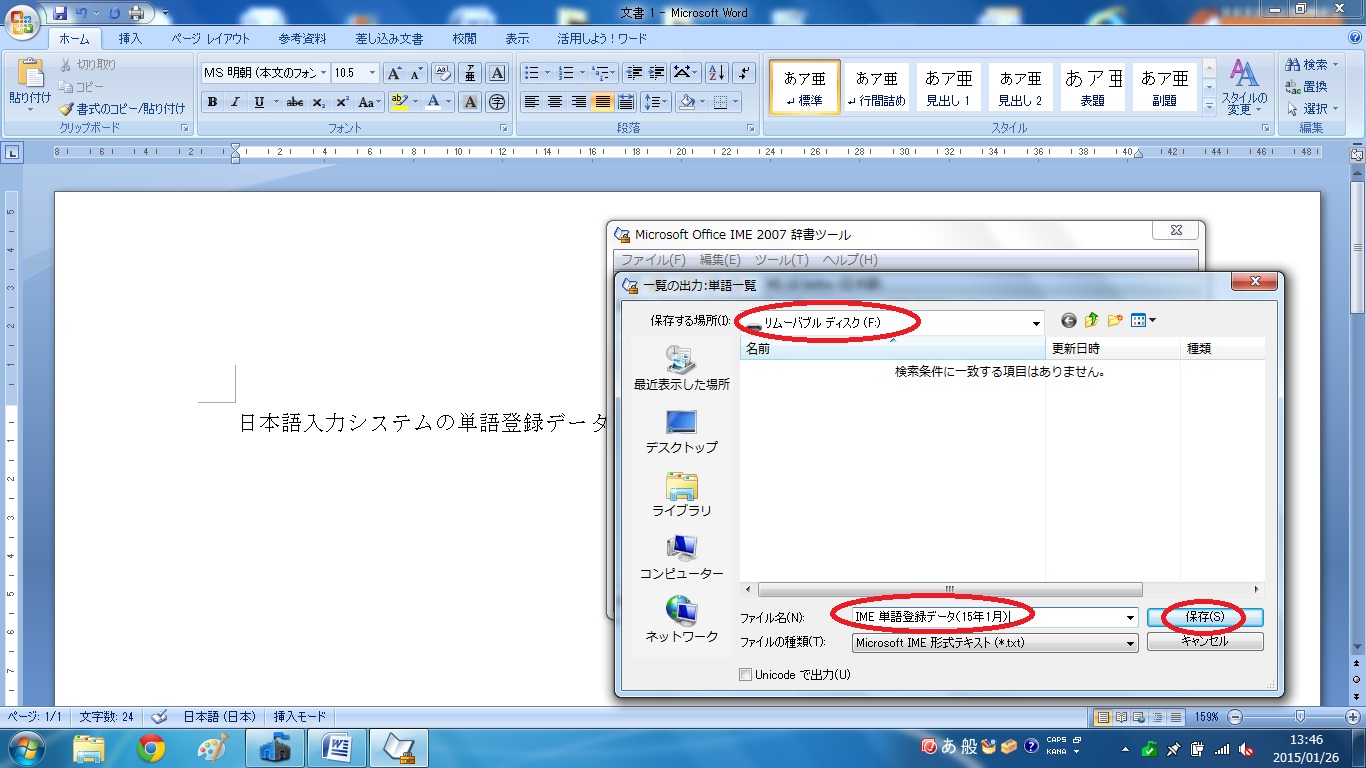Click the zoom slider handle
This screenshot has width=1366, height=768.
pyautogui.click(x=1300, y=717)
